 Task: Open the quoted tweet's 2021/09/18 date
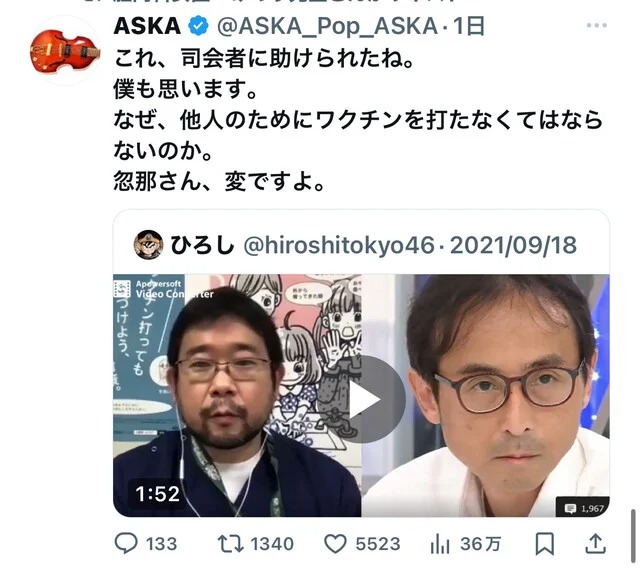coord(513,245)
